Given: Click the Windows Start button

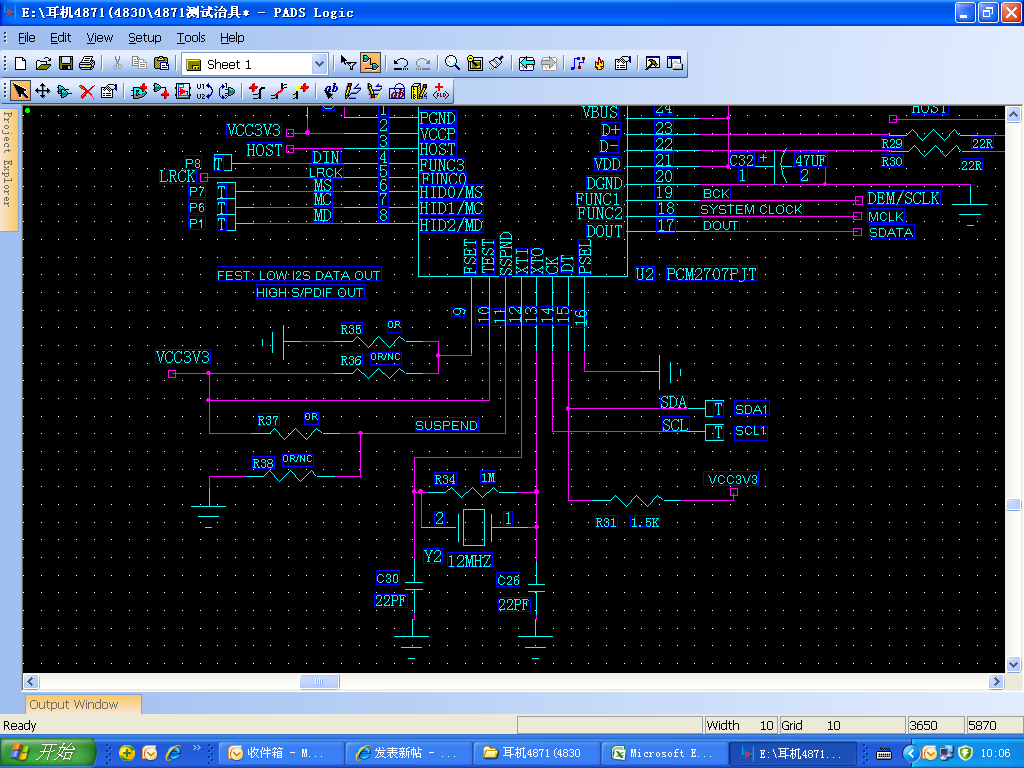Looking at the screenshot, I should (48, 753).
